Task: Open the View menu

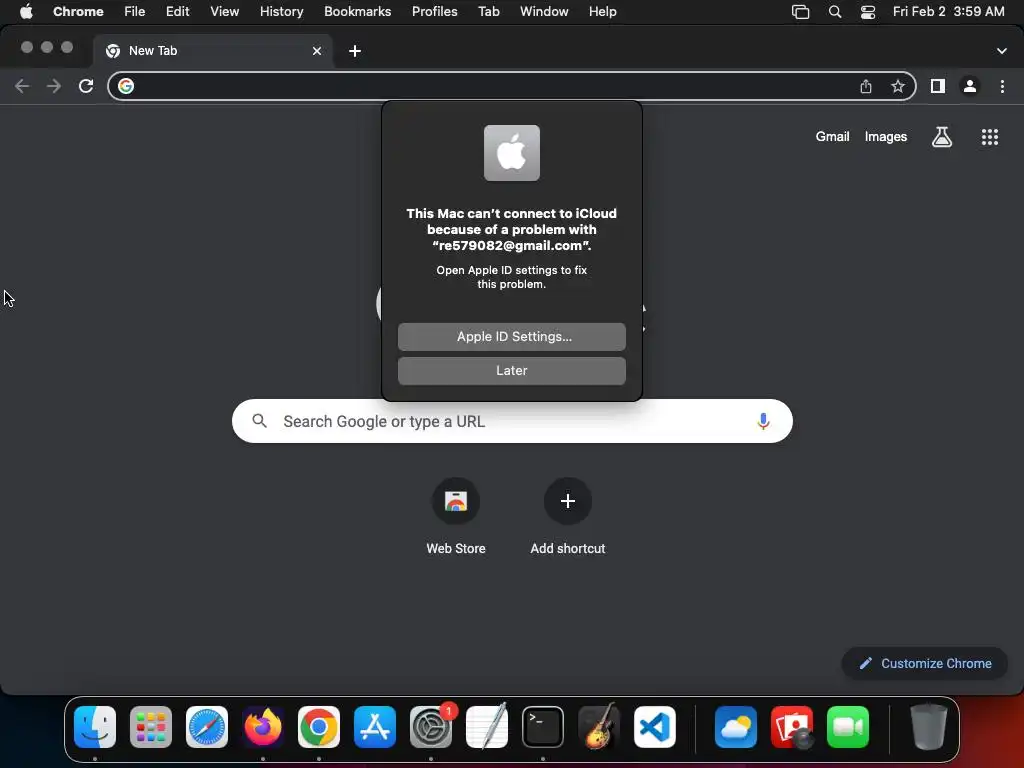Action: click(x=224, y=12)
